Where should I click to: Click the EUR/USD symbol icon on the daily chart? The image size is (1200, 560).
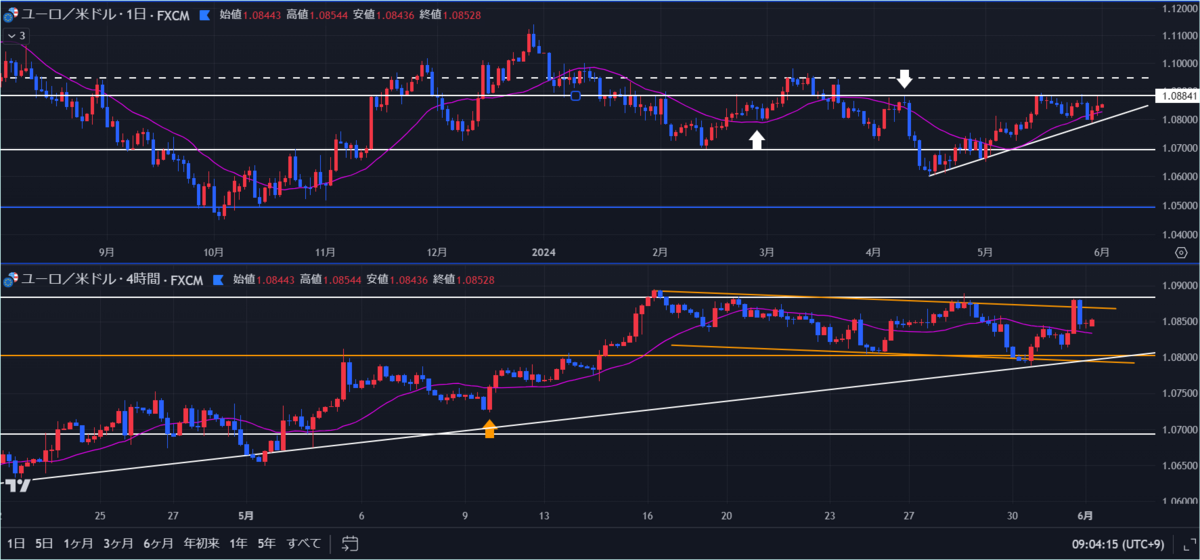pyautogui.click(x=10, y=16)
